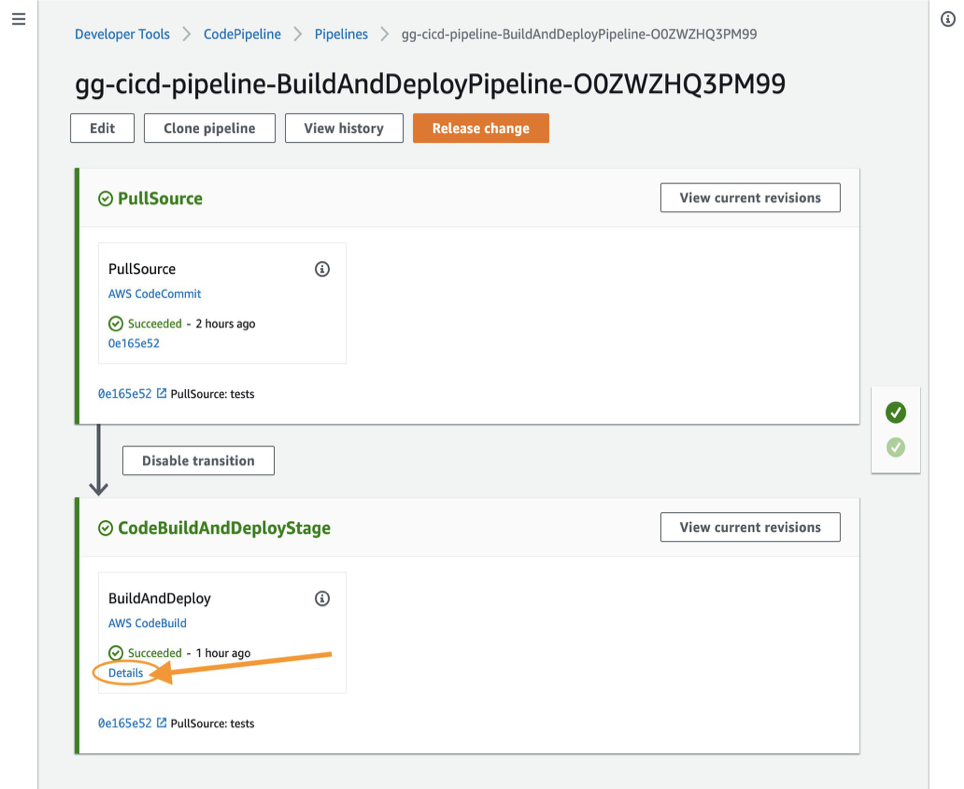Image resolution: width=964 pixels, height=789 pixels.
Task: Open AWS CodeBuild provider link
Action: 148,623
